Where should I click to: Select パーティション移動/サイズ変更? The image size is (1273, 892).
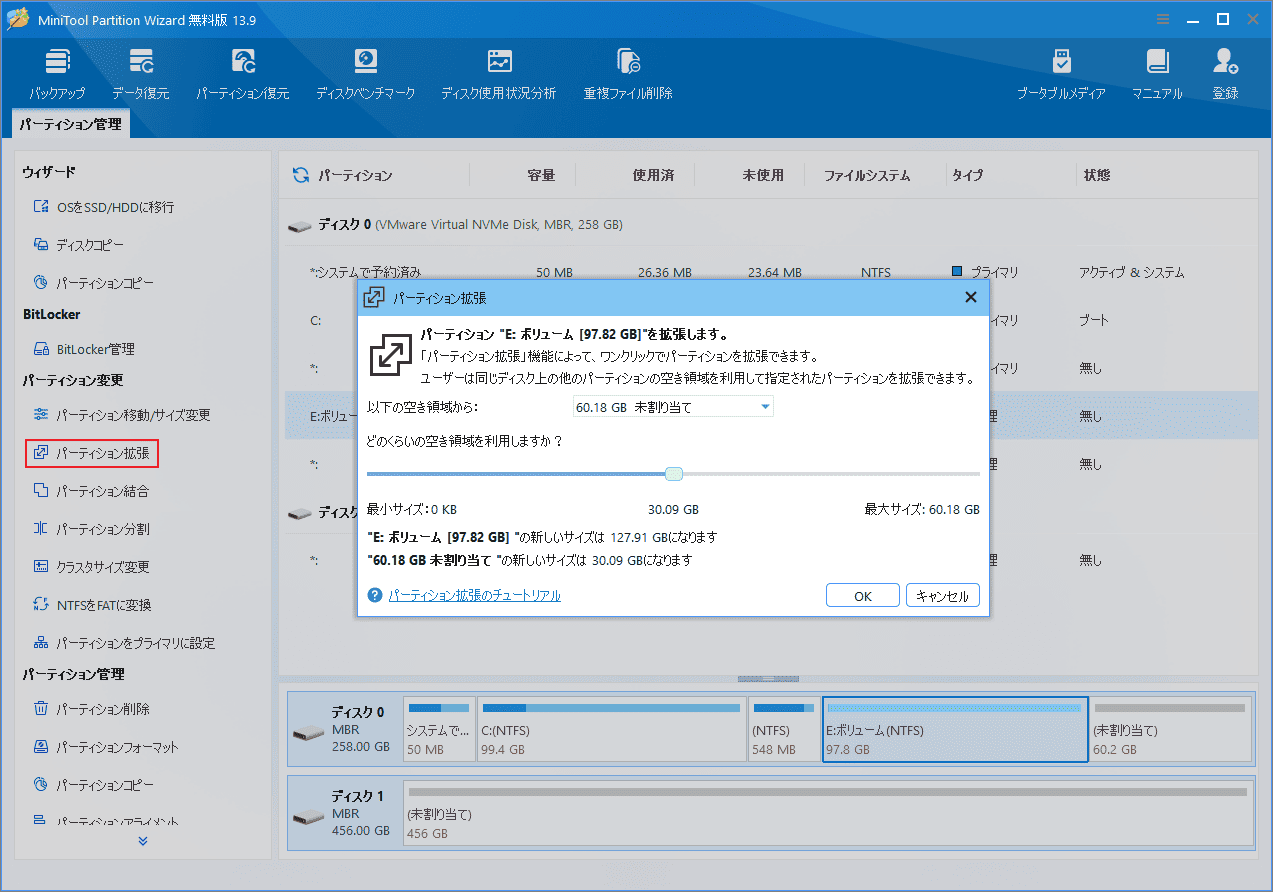click(x=122, y=415)
